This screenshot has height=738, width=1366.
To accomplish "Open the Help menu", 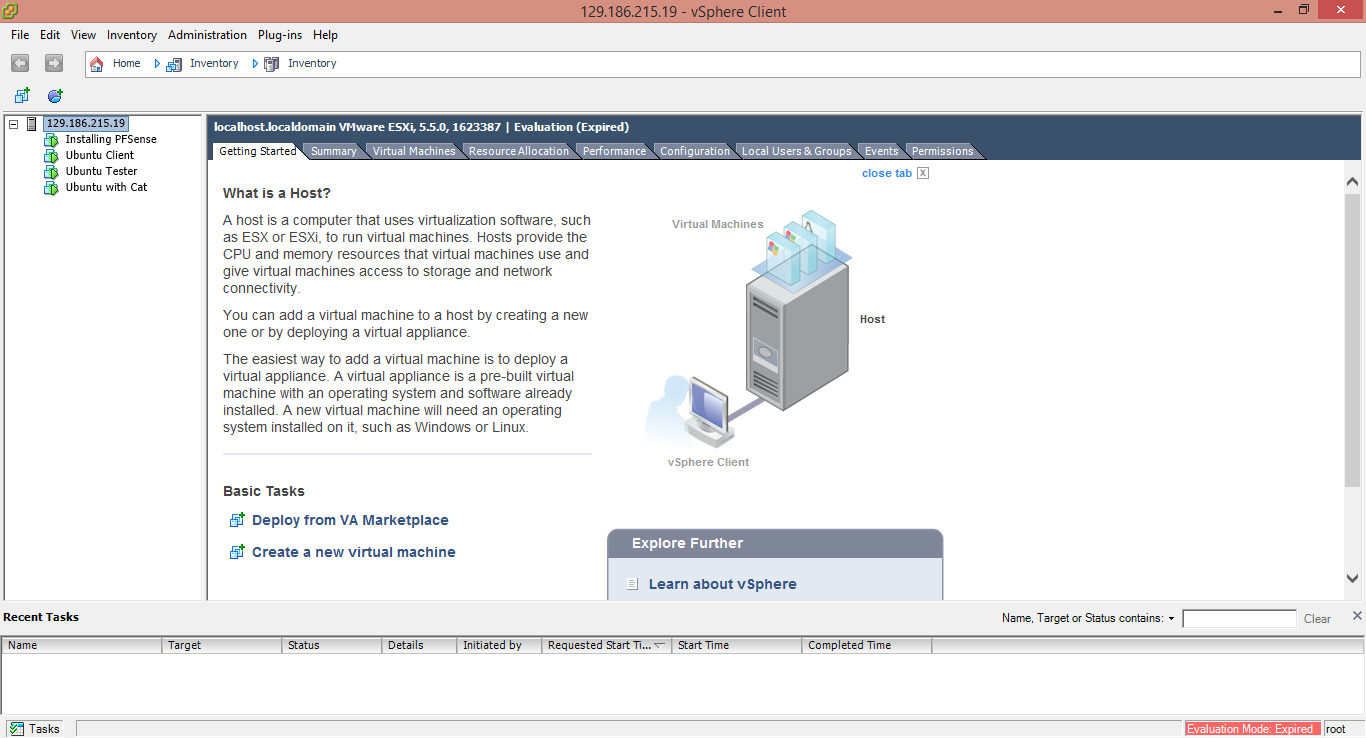I will coord(325,35).
